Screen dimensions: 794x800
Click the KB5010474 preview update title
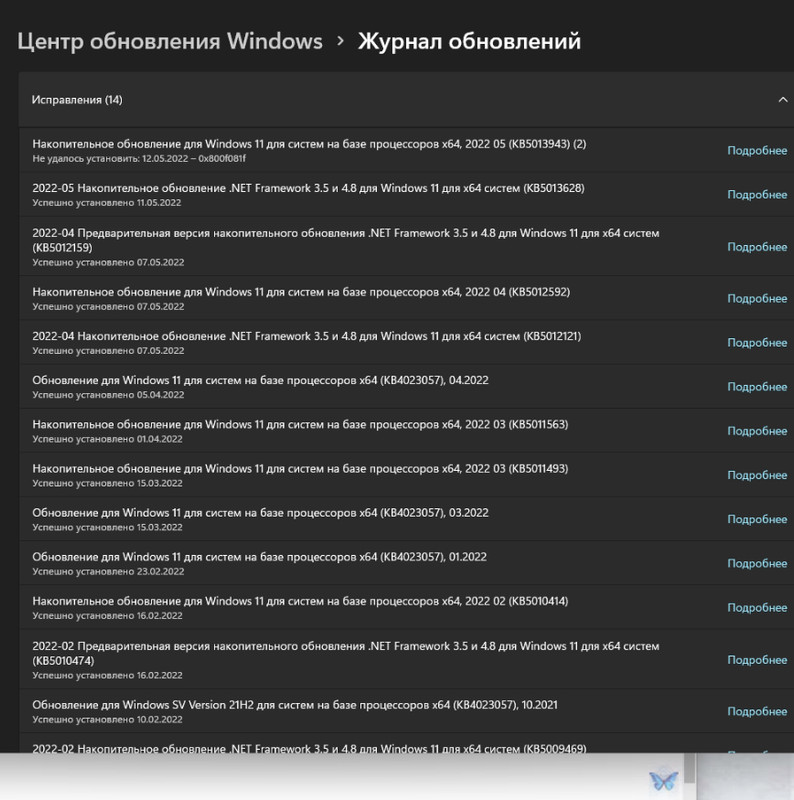(345, 653)
